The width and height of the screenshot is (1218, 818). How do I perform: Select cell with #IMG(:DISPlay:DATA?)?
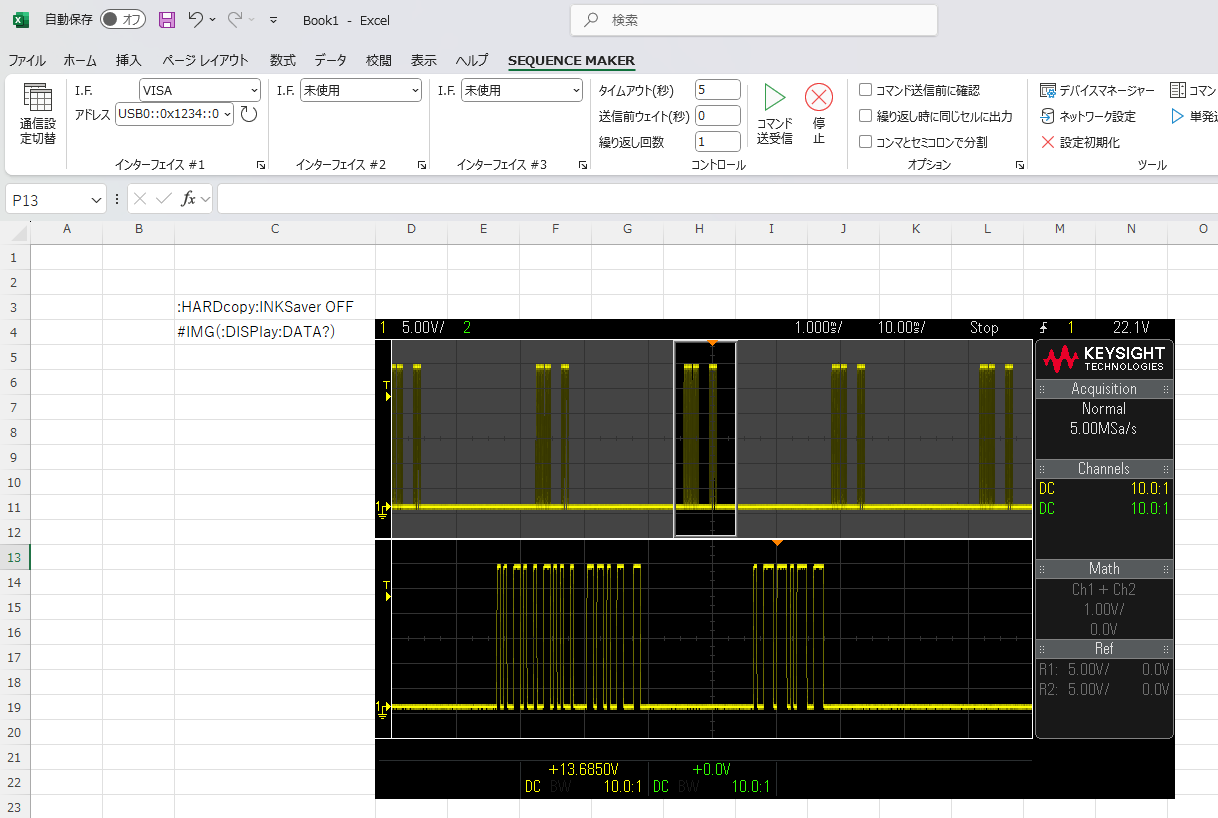point(275,332)
